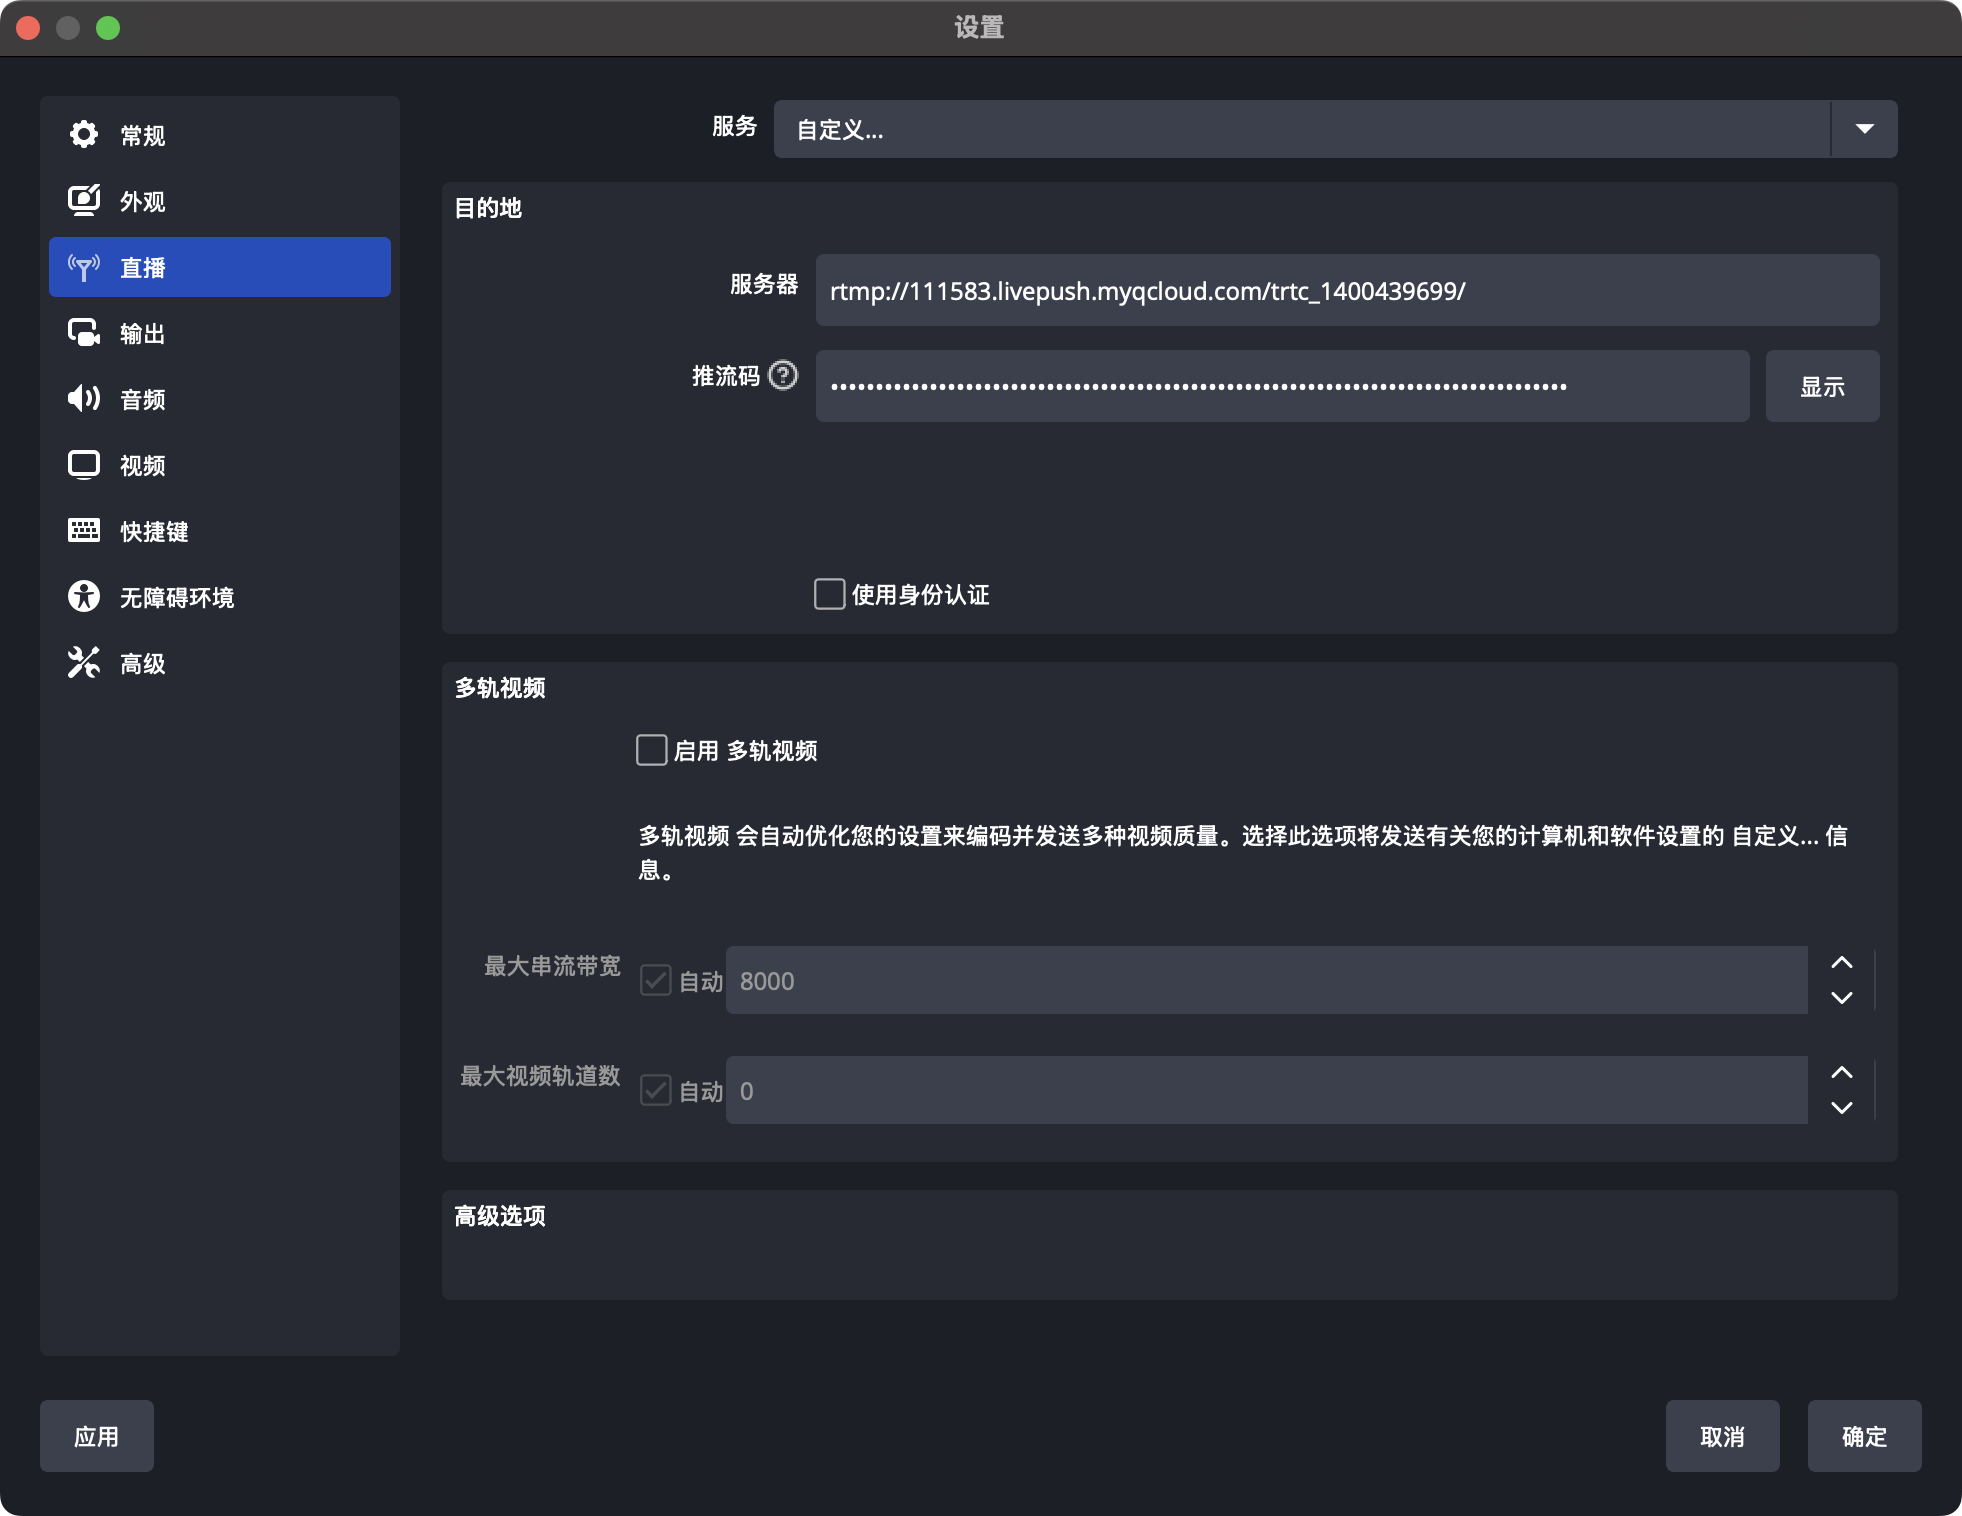The width and height of the screenshot is (1962, 1516).
Task: Click the 目的地 section title
Action: [x=488, y=208]
